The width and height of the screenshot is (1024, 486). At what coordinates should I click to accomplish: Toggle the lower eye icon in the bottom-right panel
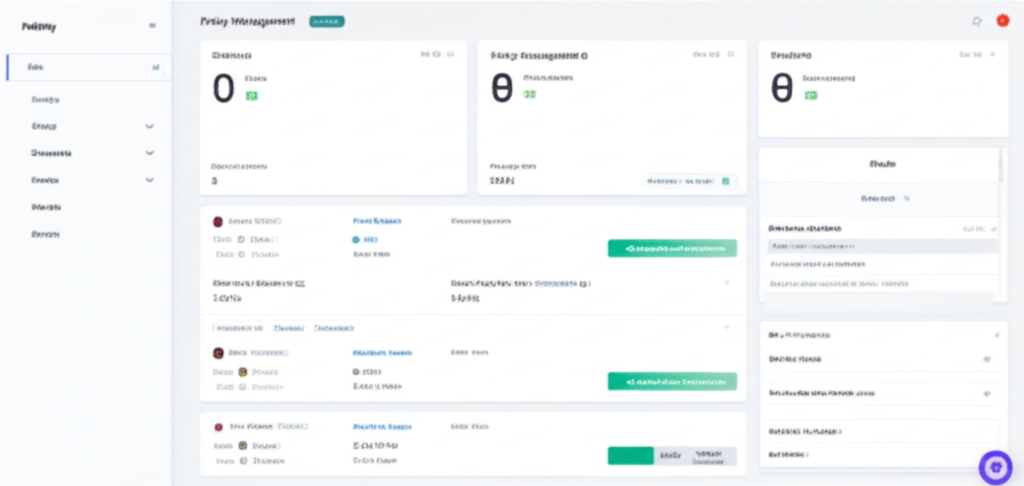(x=987, y=394)
